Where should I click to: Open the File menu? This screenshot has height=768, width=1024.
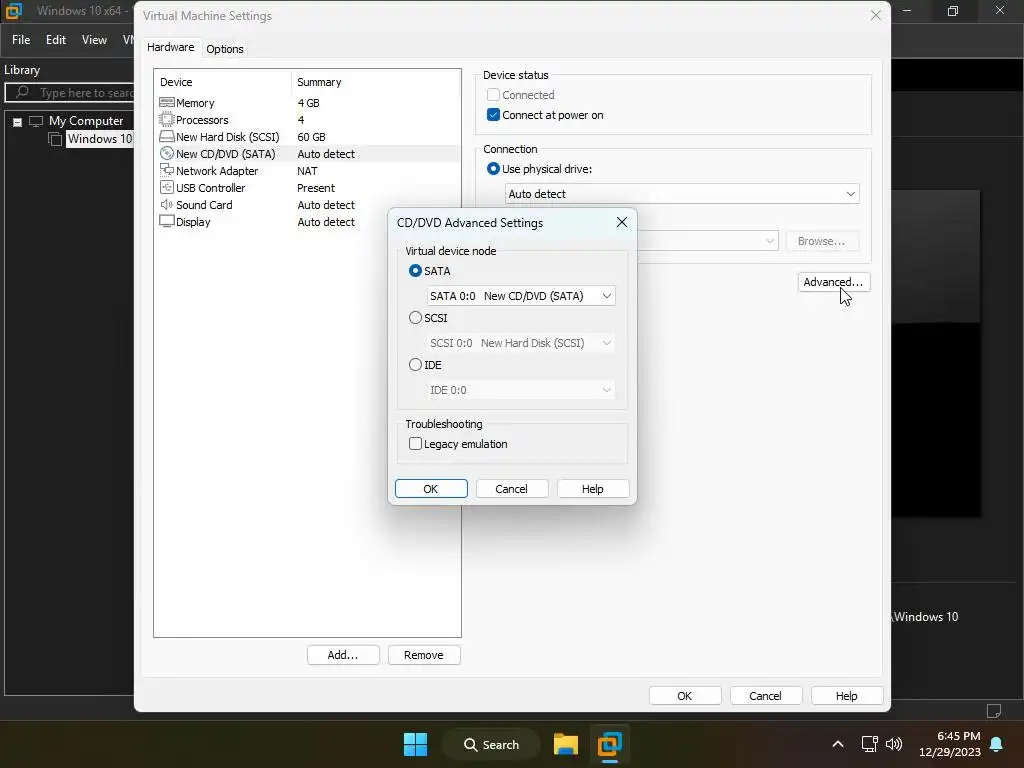21,40
